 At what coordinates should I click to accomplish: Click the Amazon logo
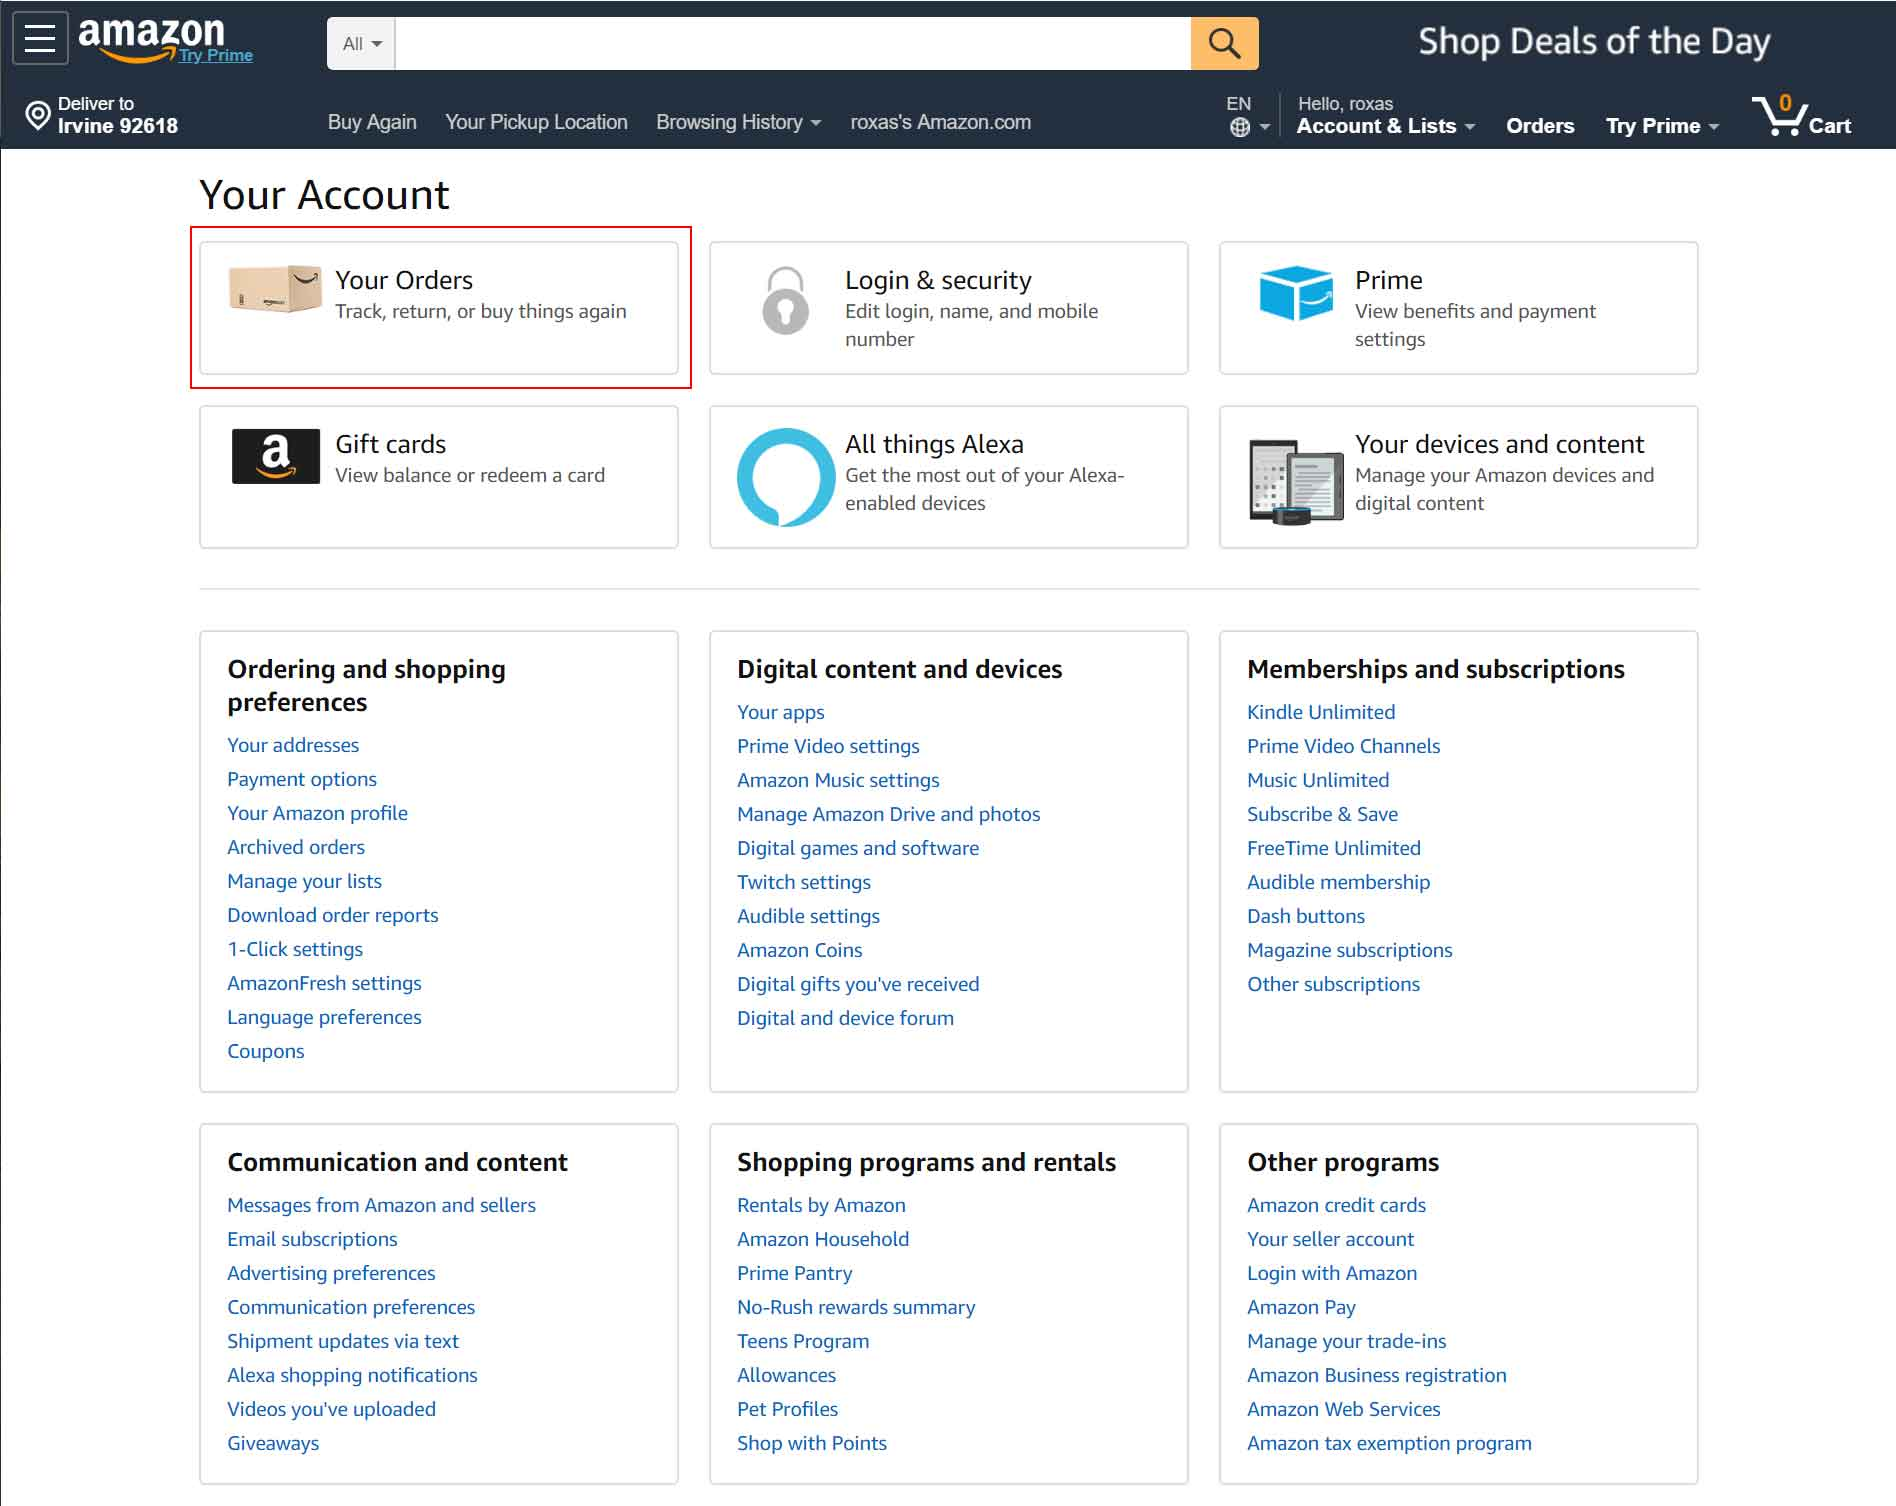(x=151, y=38)
